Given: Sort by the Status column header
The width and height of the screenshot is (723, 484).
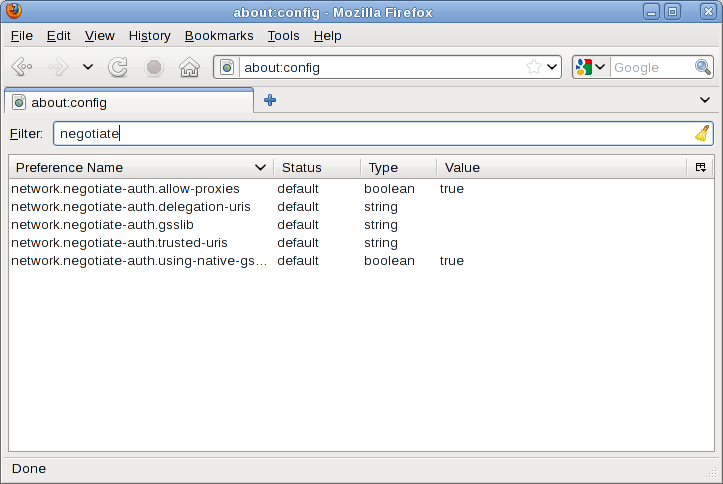Looking at the screenshot, I should click(317, 167).
